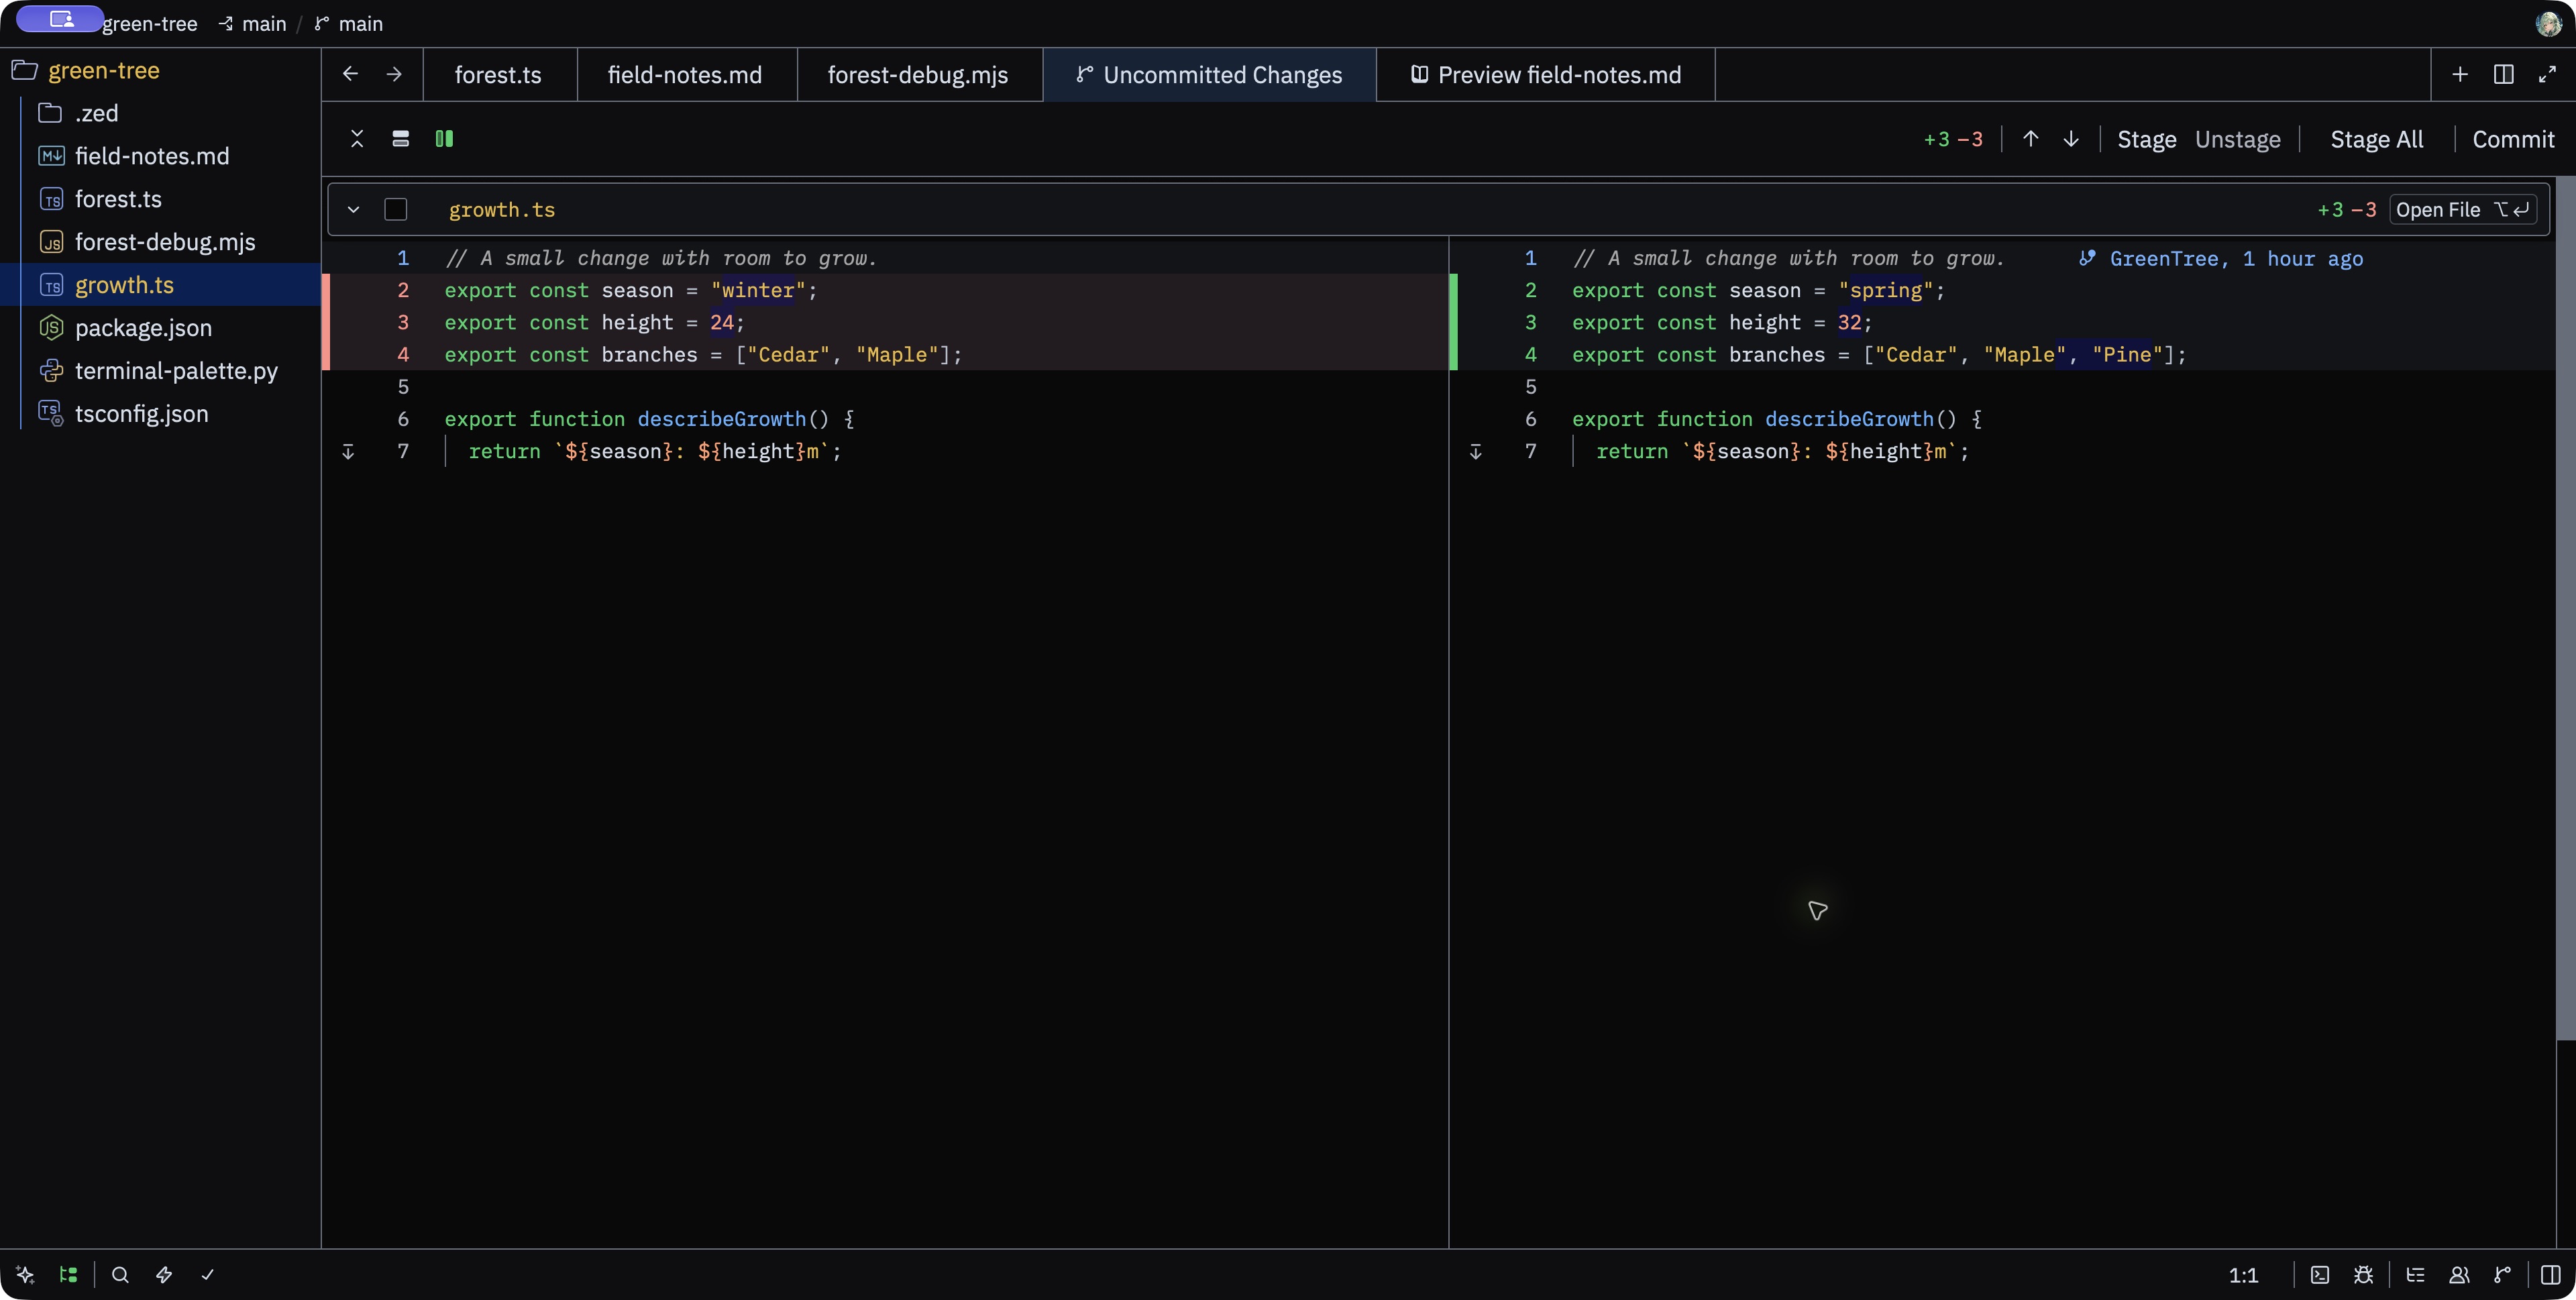Viewport: 2576px width, 1300px height.
Task: Switch to the Preview field-notes.md tab
Action: click(1546, 75)
